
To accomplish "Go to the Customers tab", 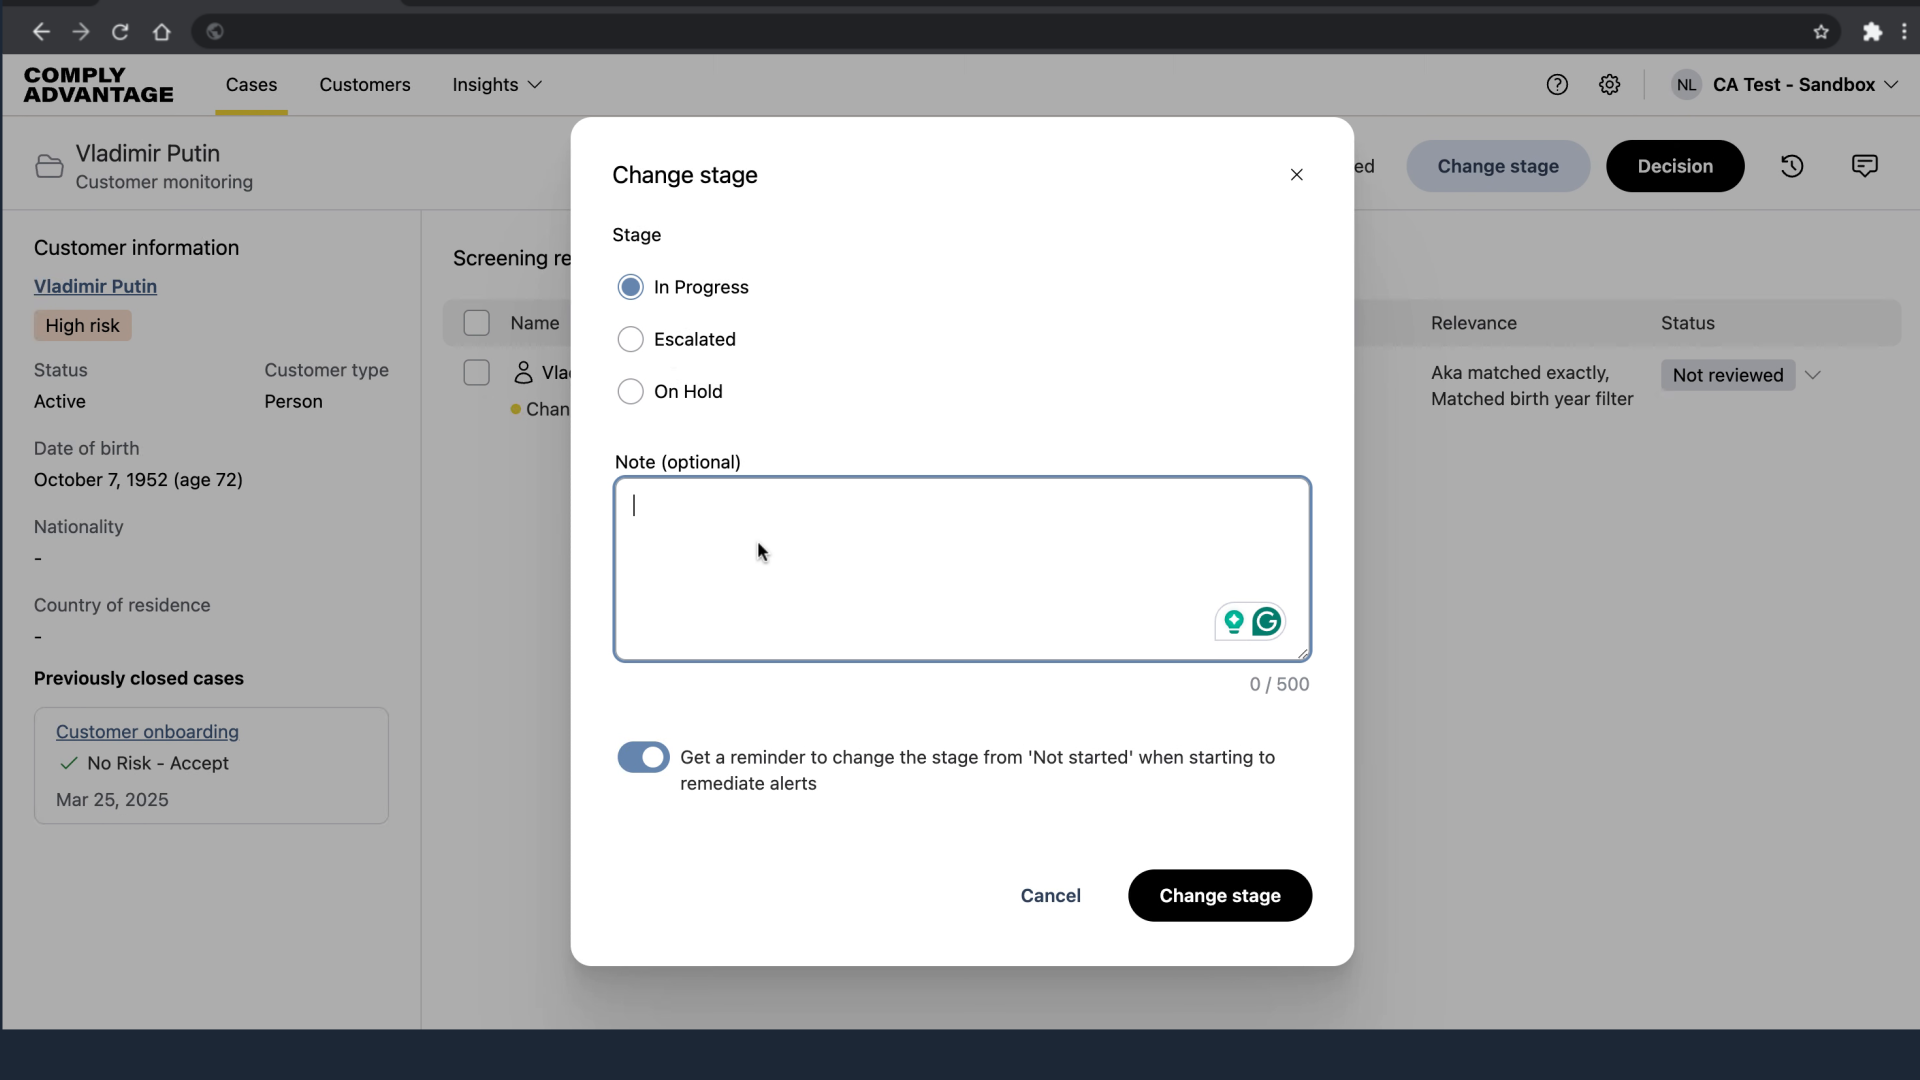I will [365, 85].
